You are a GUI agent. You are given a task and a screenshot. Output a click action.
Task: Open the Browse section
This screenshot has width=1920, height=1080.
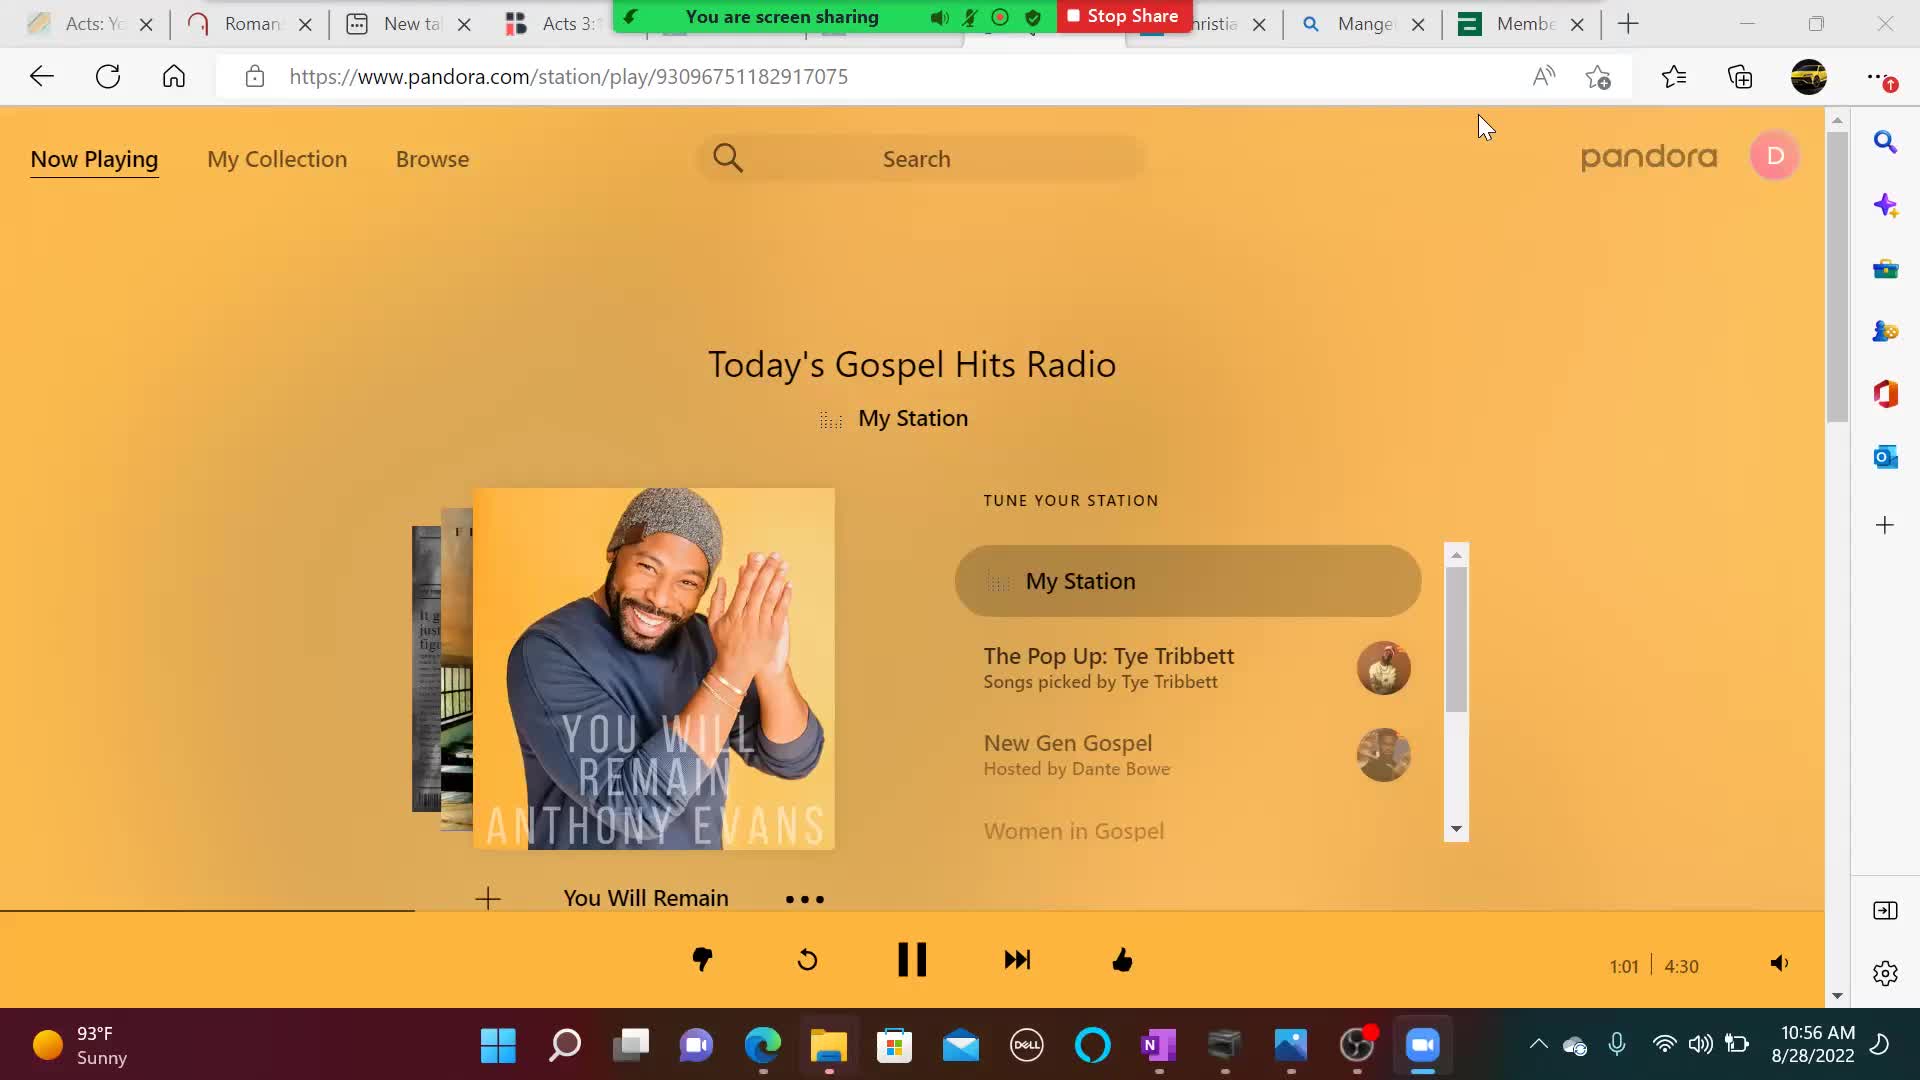click(432, 159)
